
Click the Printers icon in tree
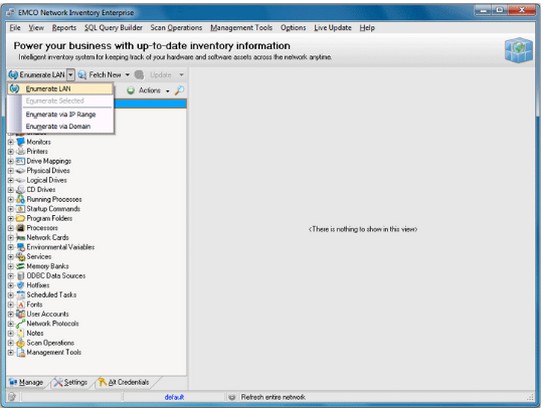[x=21, y=151]
